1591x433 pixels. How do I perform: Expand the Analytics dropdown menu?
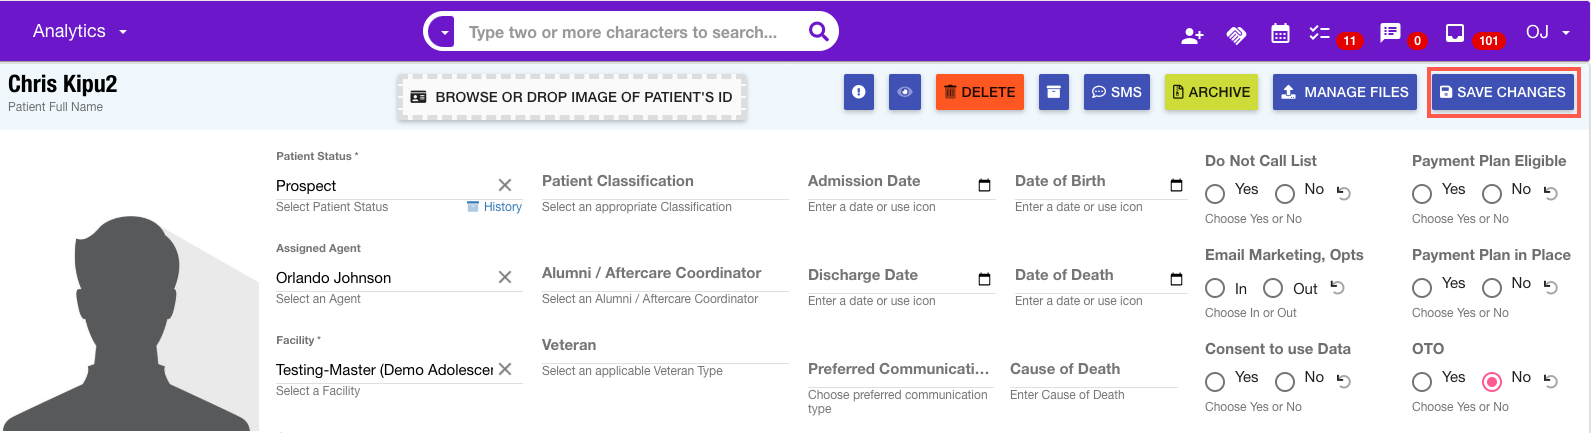(x=80, y=32)
